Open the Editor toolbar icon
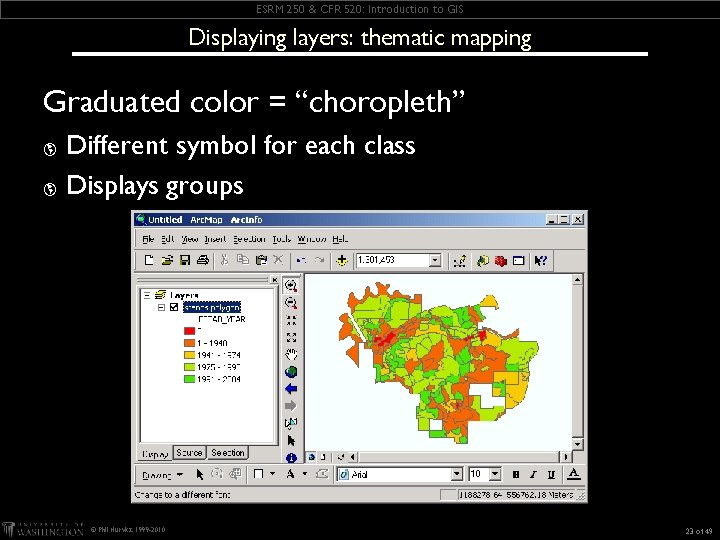The height and width of the screenshot is (540, 720). click(460, 261)
